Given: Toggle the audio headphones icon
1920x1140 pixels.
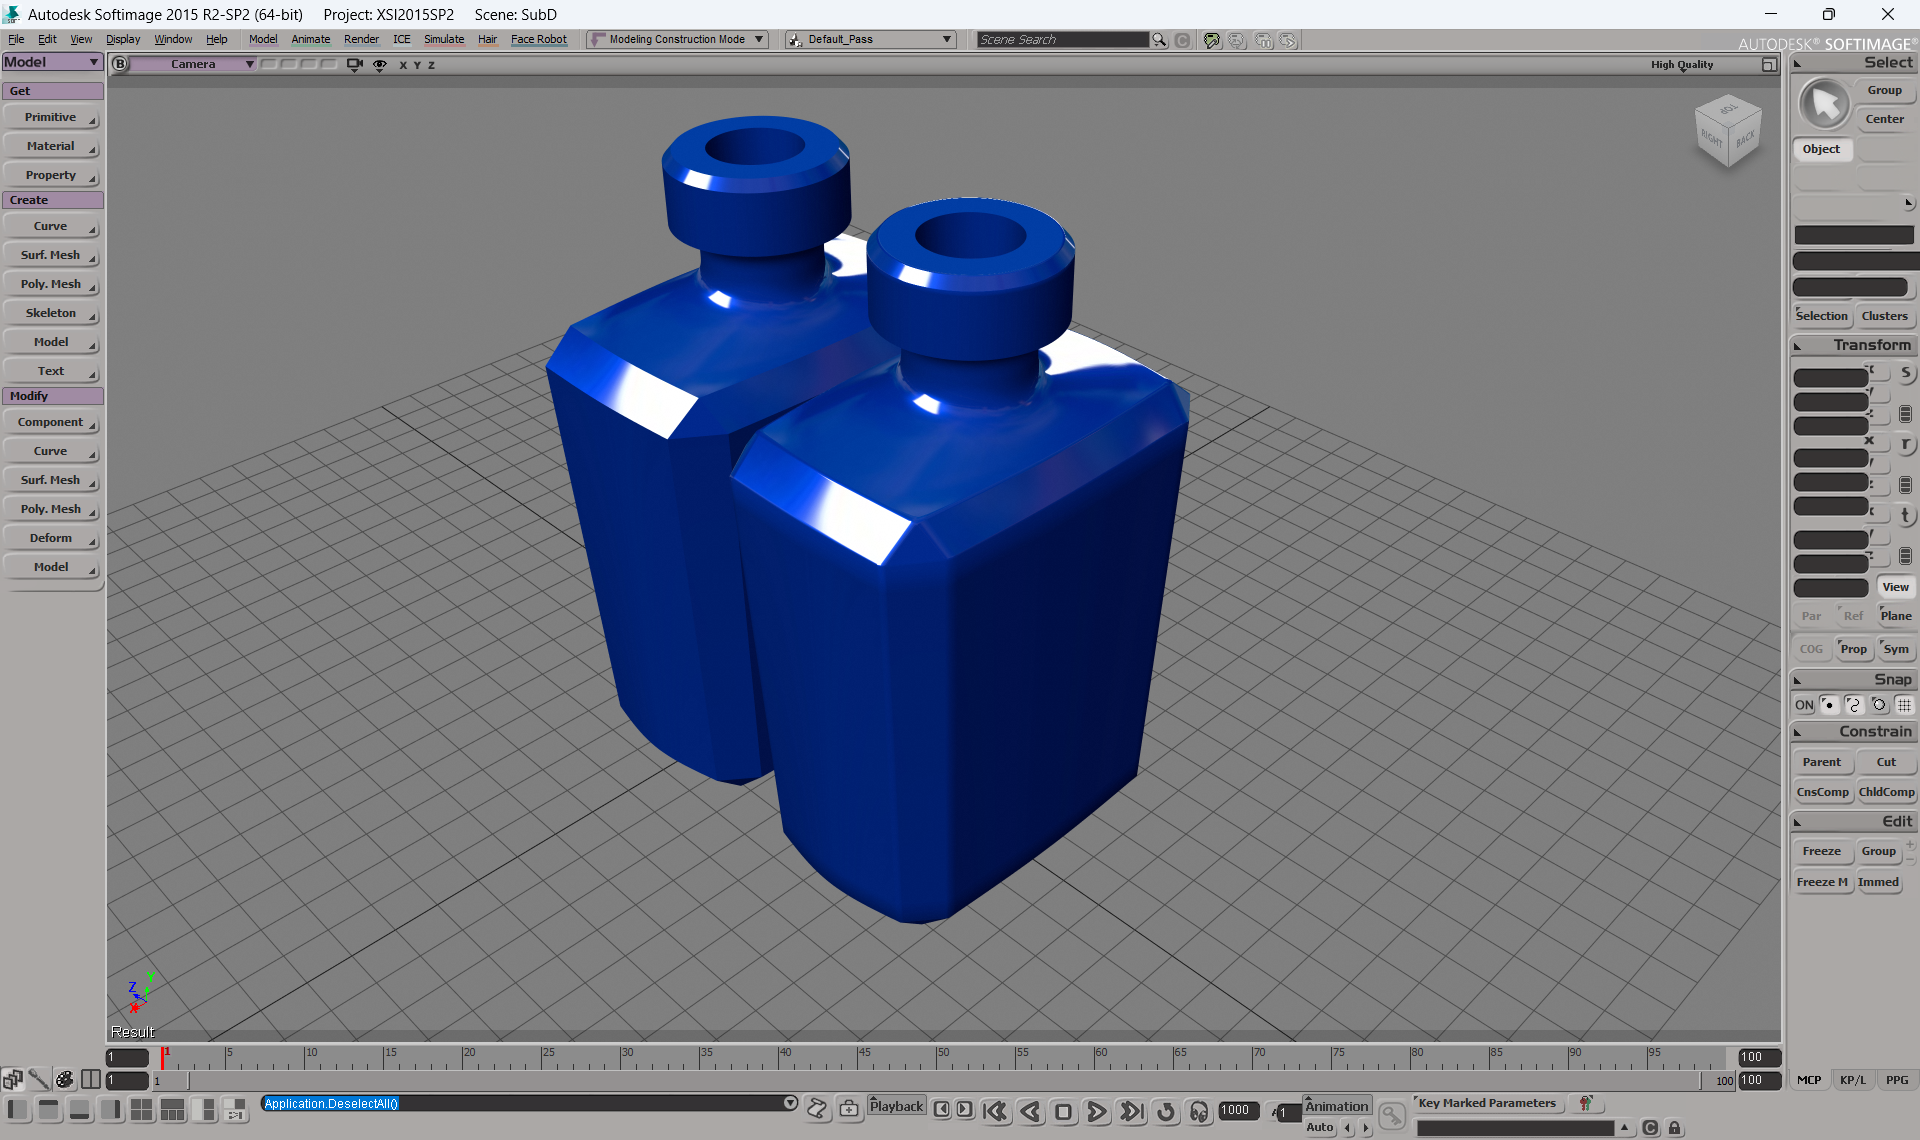Looking at the screenshot, I should click(1199, 1111).
